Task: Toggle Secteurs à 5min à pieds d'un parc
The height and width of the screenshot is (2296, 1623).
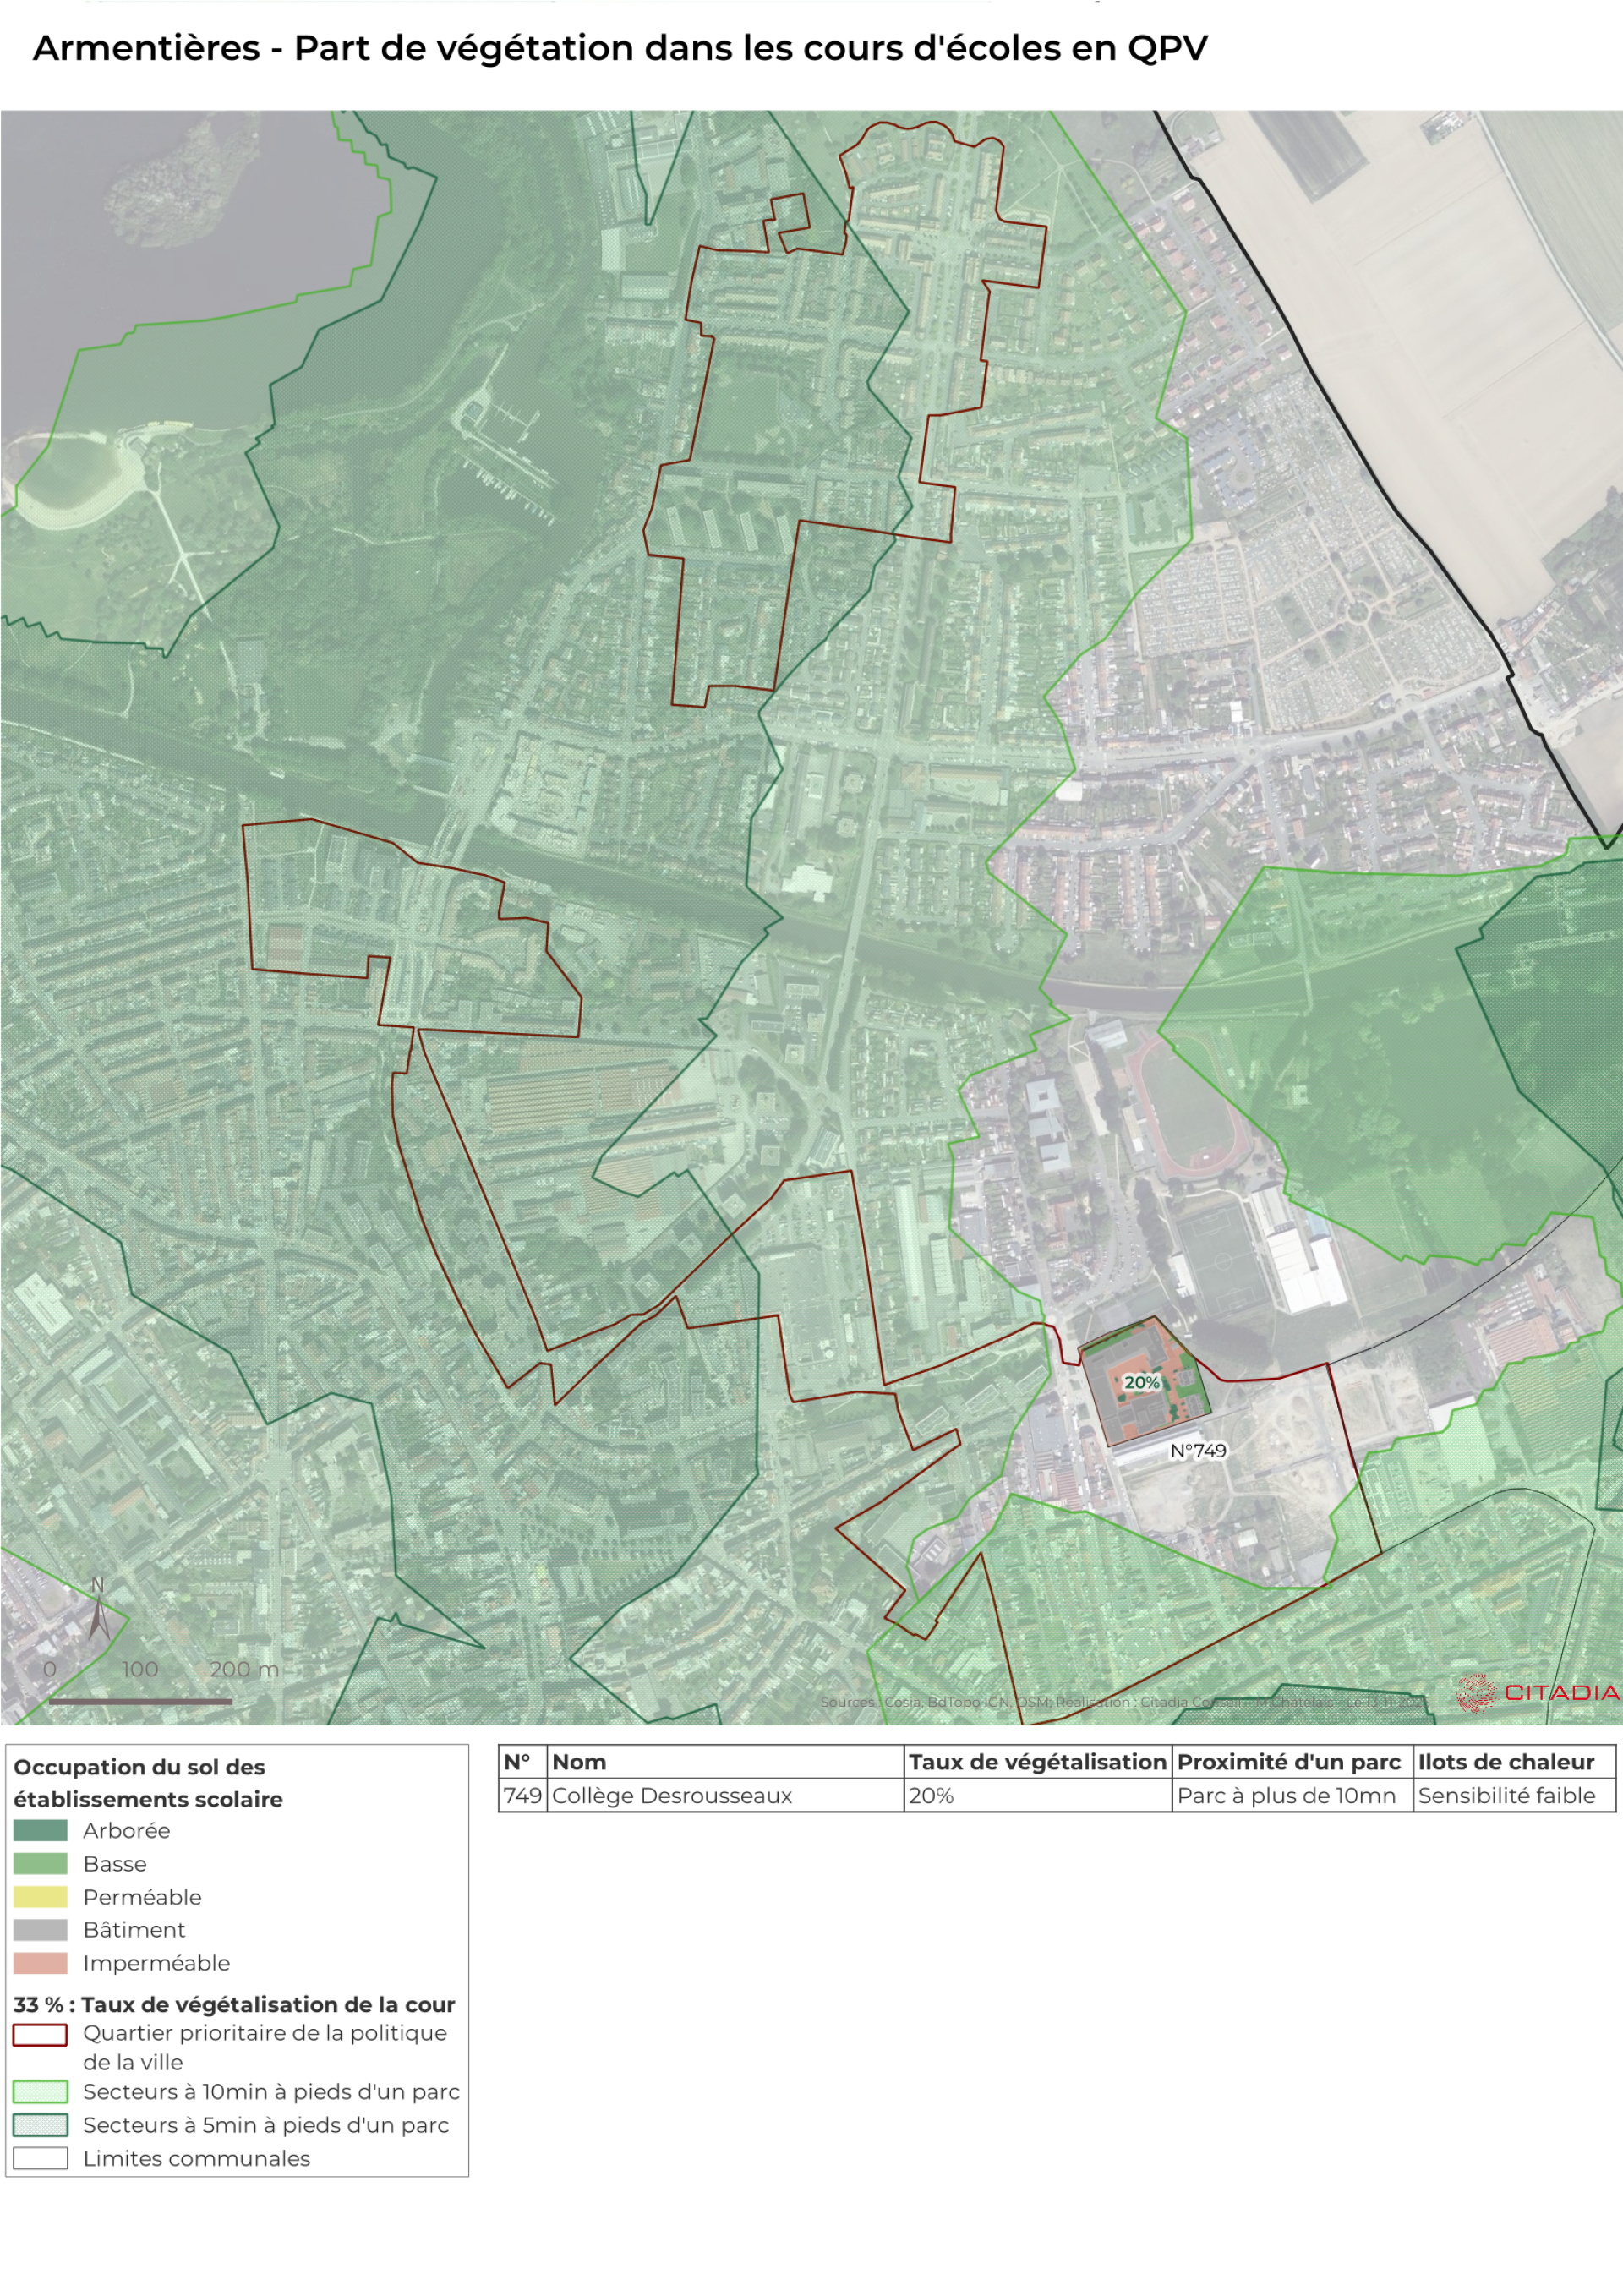Action: [40, 2126]
